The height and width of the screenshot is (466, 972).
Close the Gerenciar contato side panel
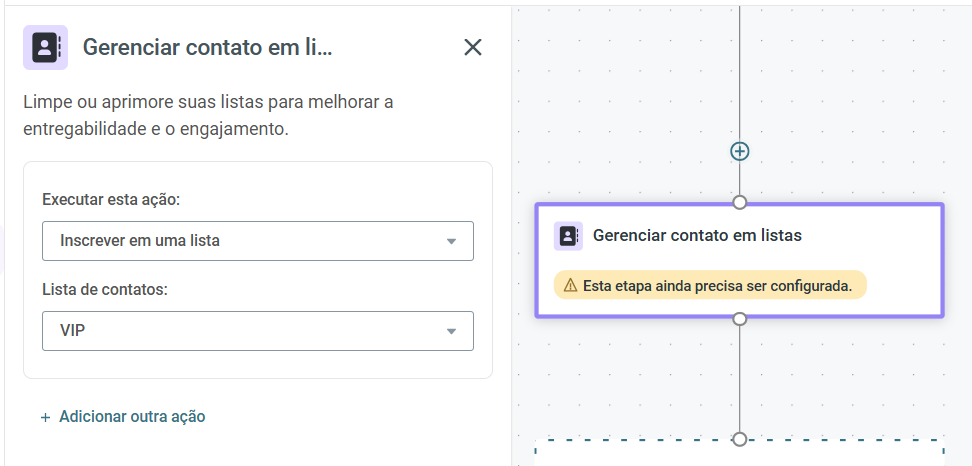pyautogui.click(x=473, y=47)
